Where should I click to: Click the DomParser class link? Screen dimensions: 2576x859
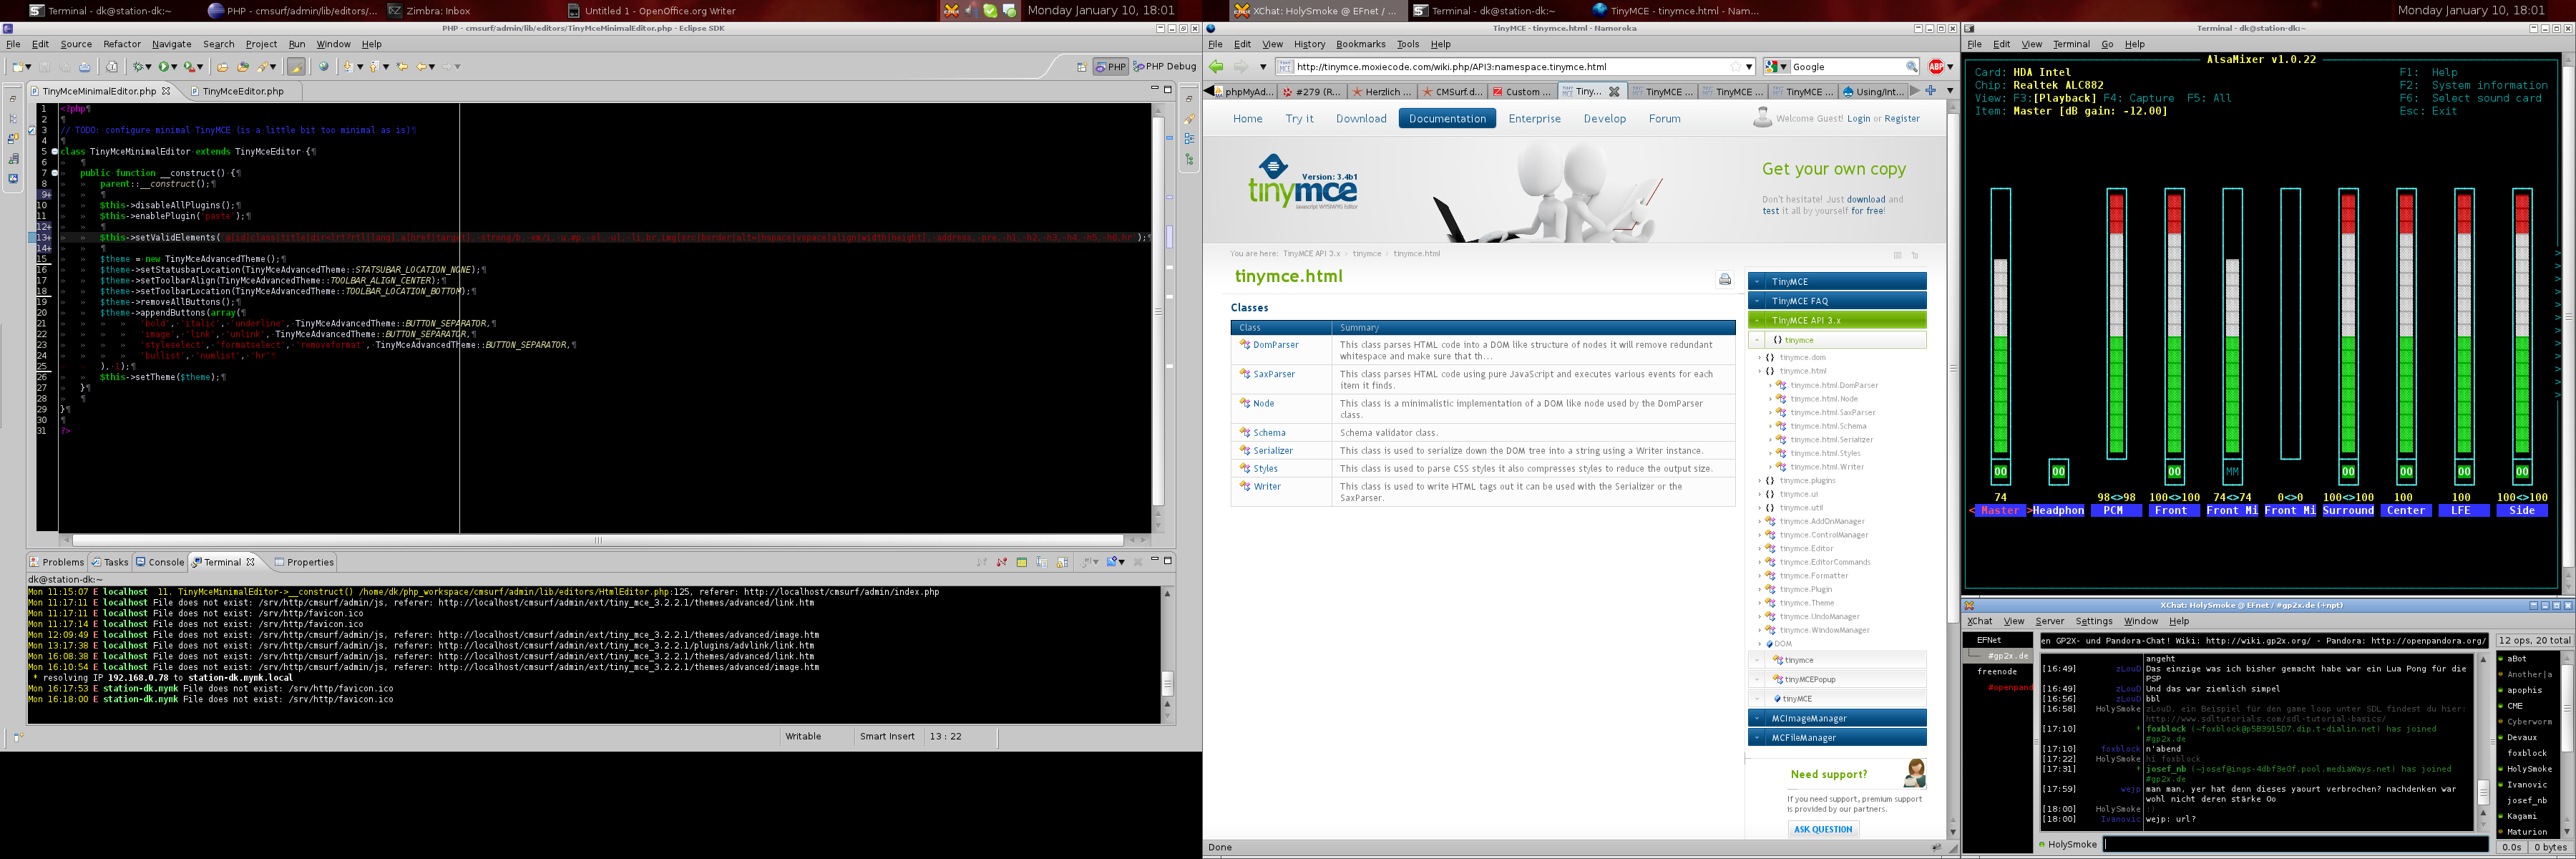tap(1275, 345)
